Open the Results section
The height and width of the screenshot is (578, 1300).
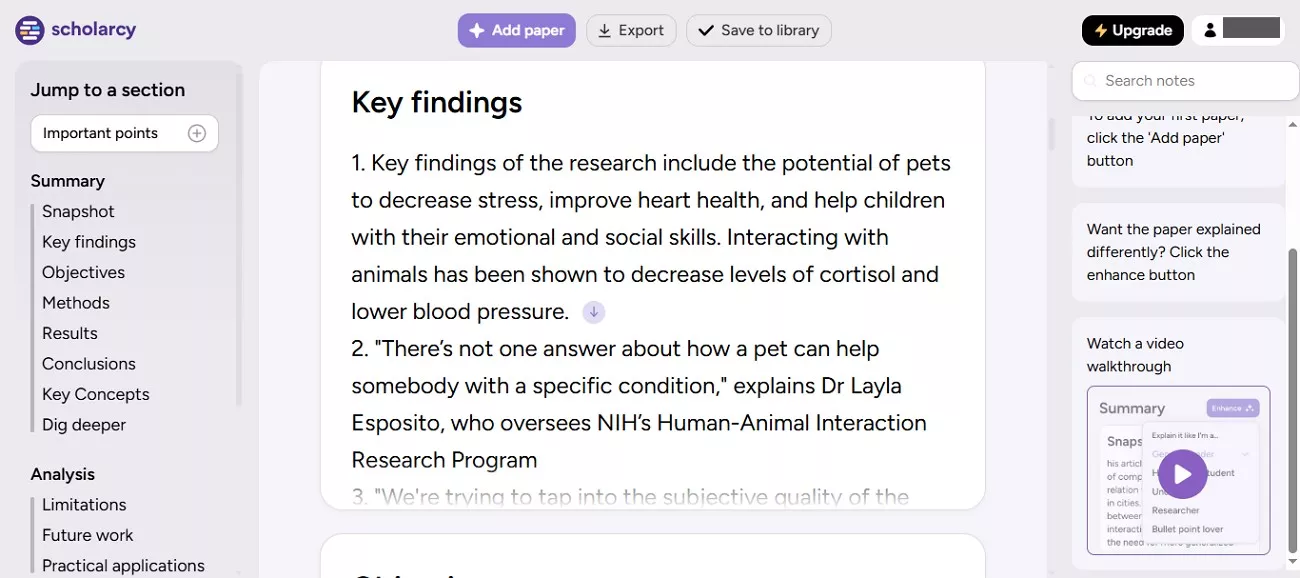click(x=70, y=333)
